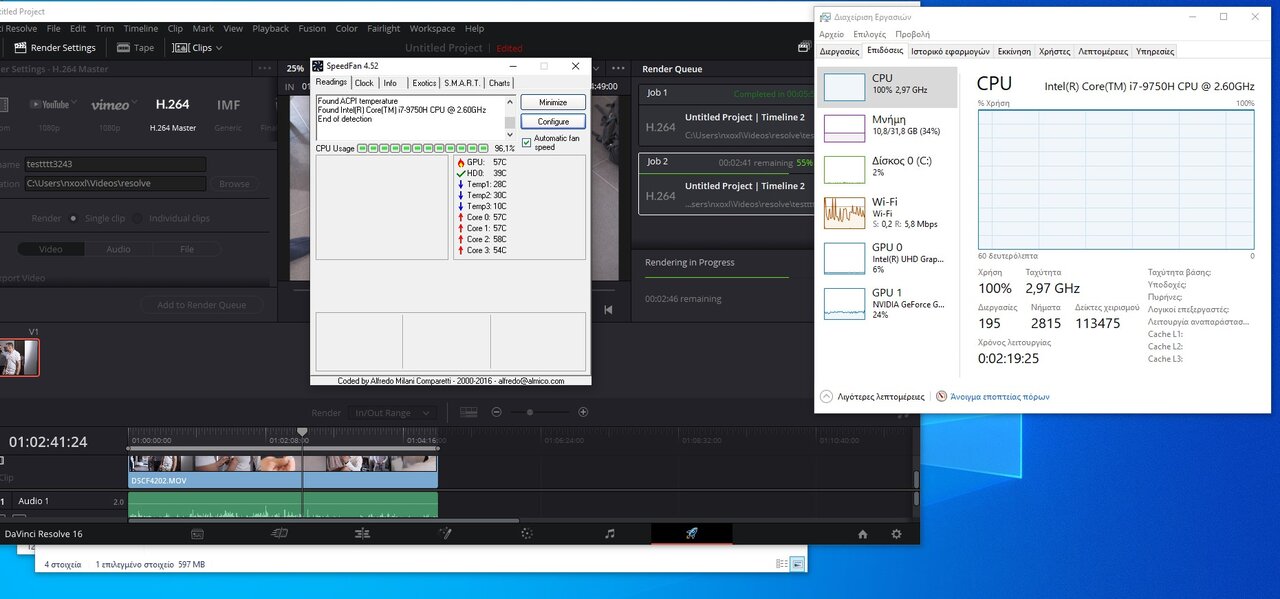Switch to the Clock tab in SpeedFan
The width and height of the screenshot is (1280, 599).
coord(364,83)
